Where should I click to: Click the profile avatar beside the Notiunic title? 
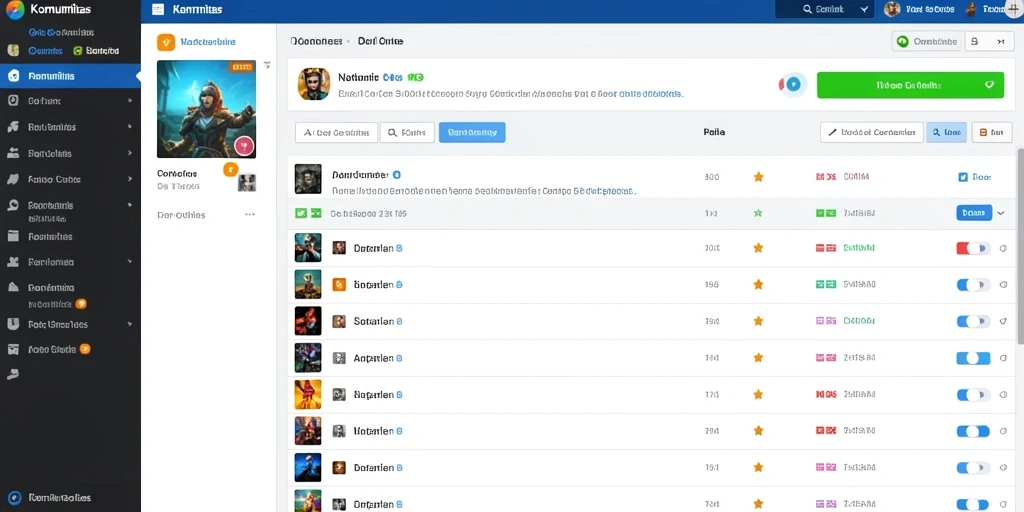click(313, 84)
